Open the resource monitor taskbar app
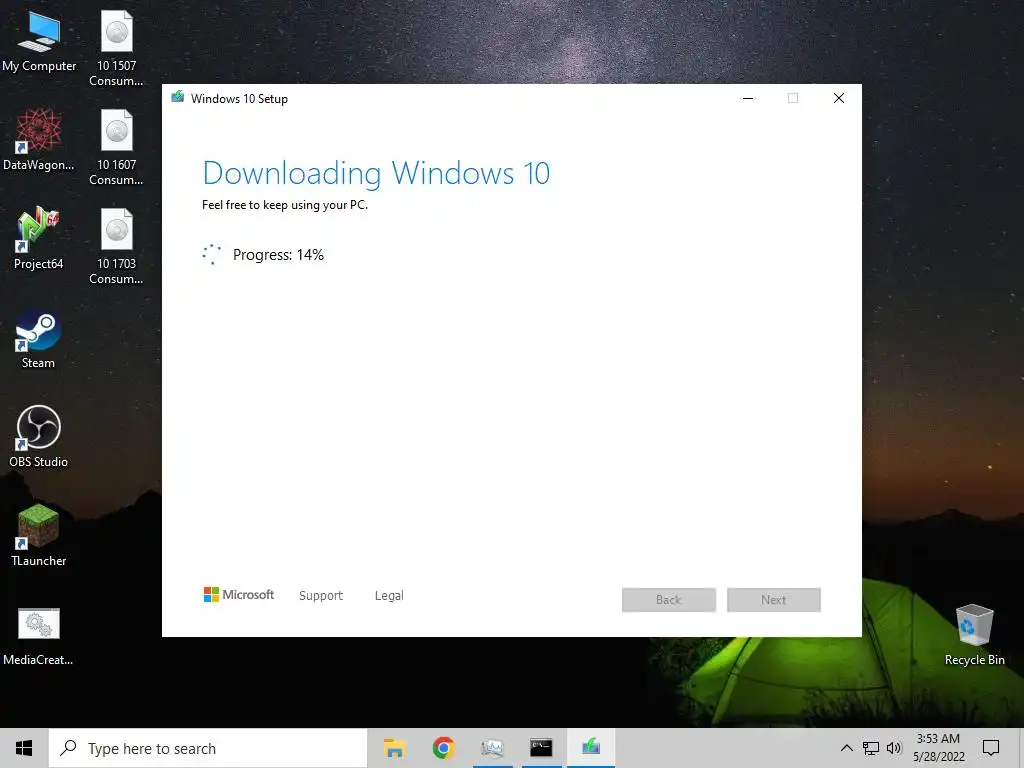This screenshot has width=1024, height=768. tap(492, 748)
